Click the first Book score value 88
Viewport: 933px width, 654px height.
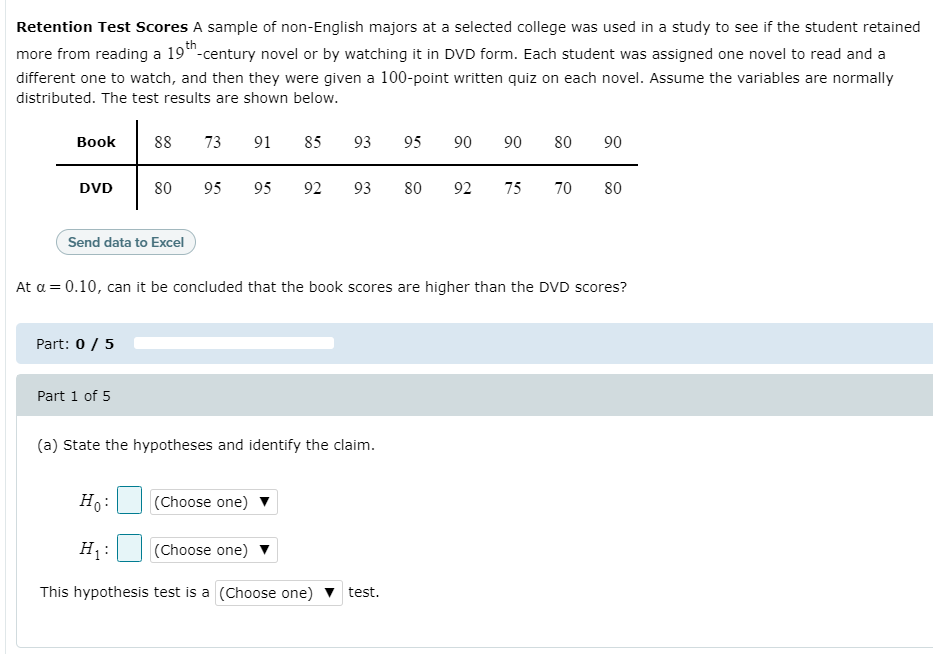click(x=162, y=142)
